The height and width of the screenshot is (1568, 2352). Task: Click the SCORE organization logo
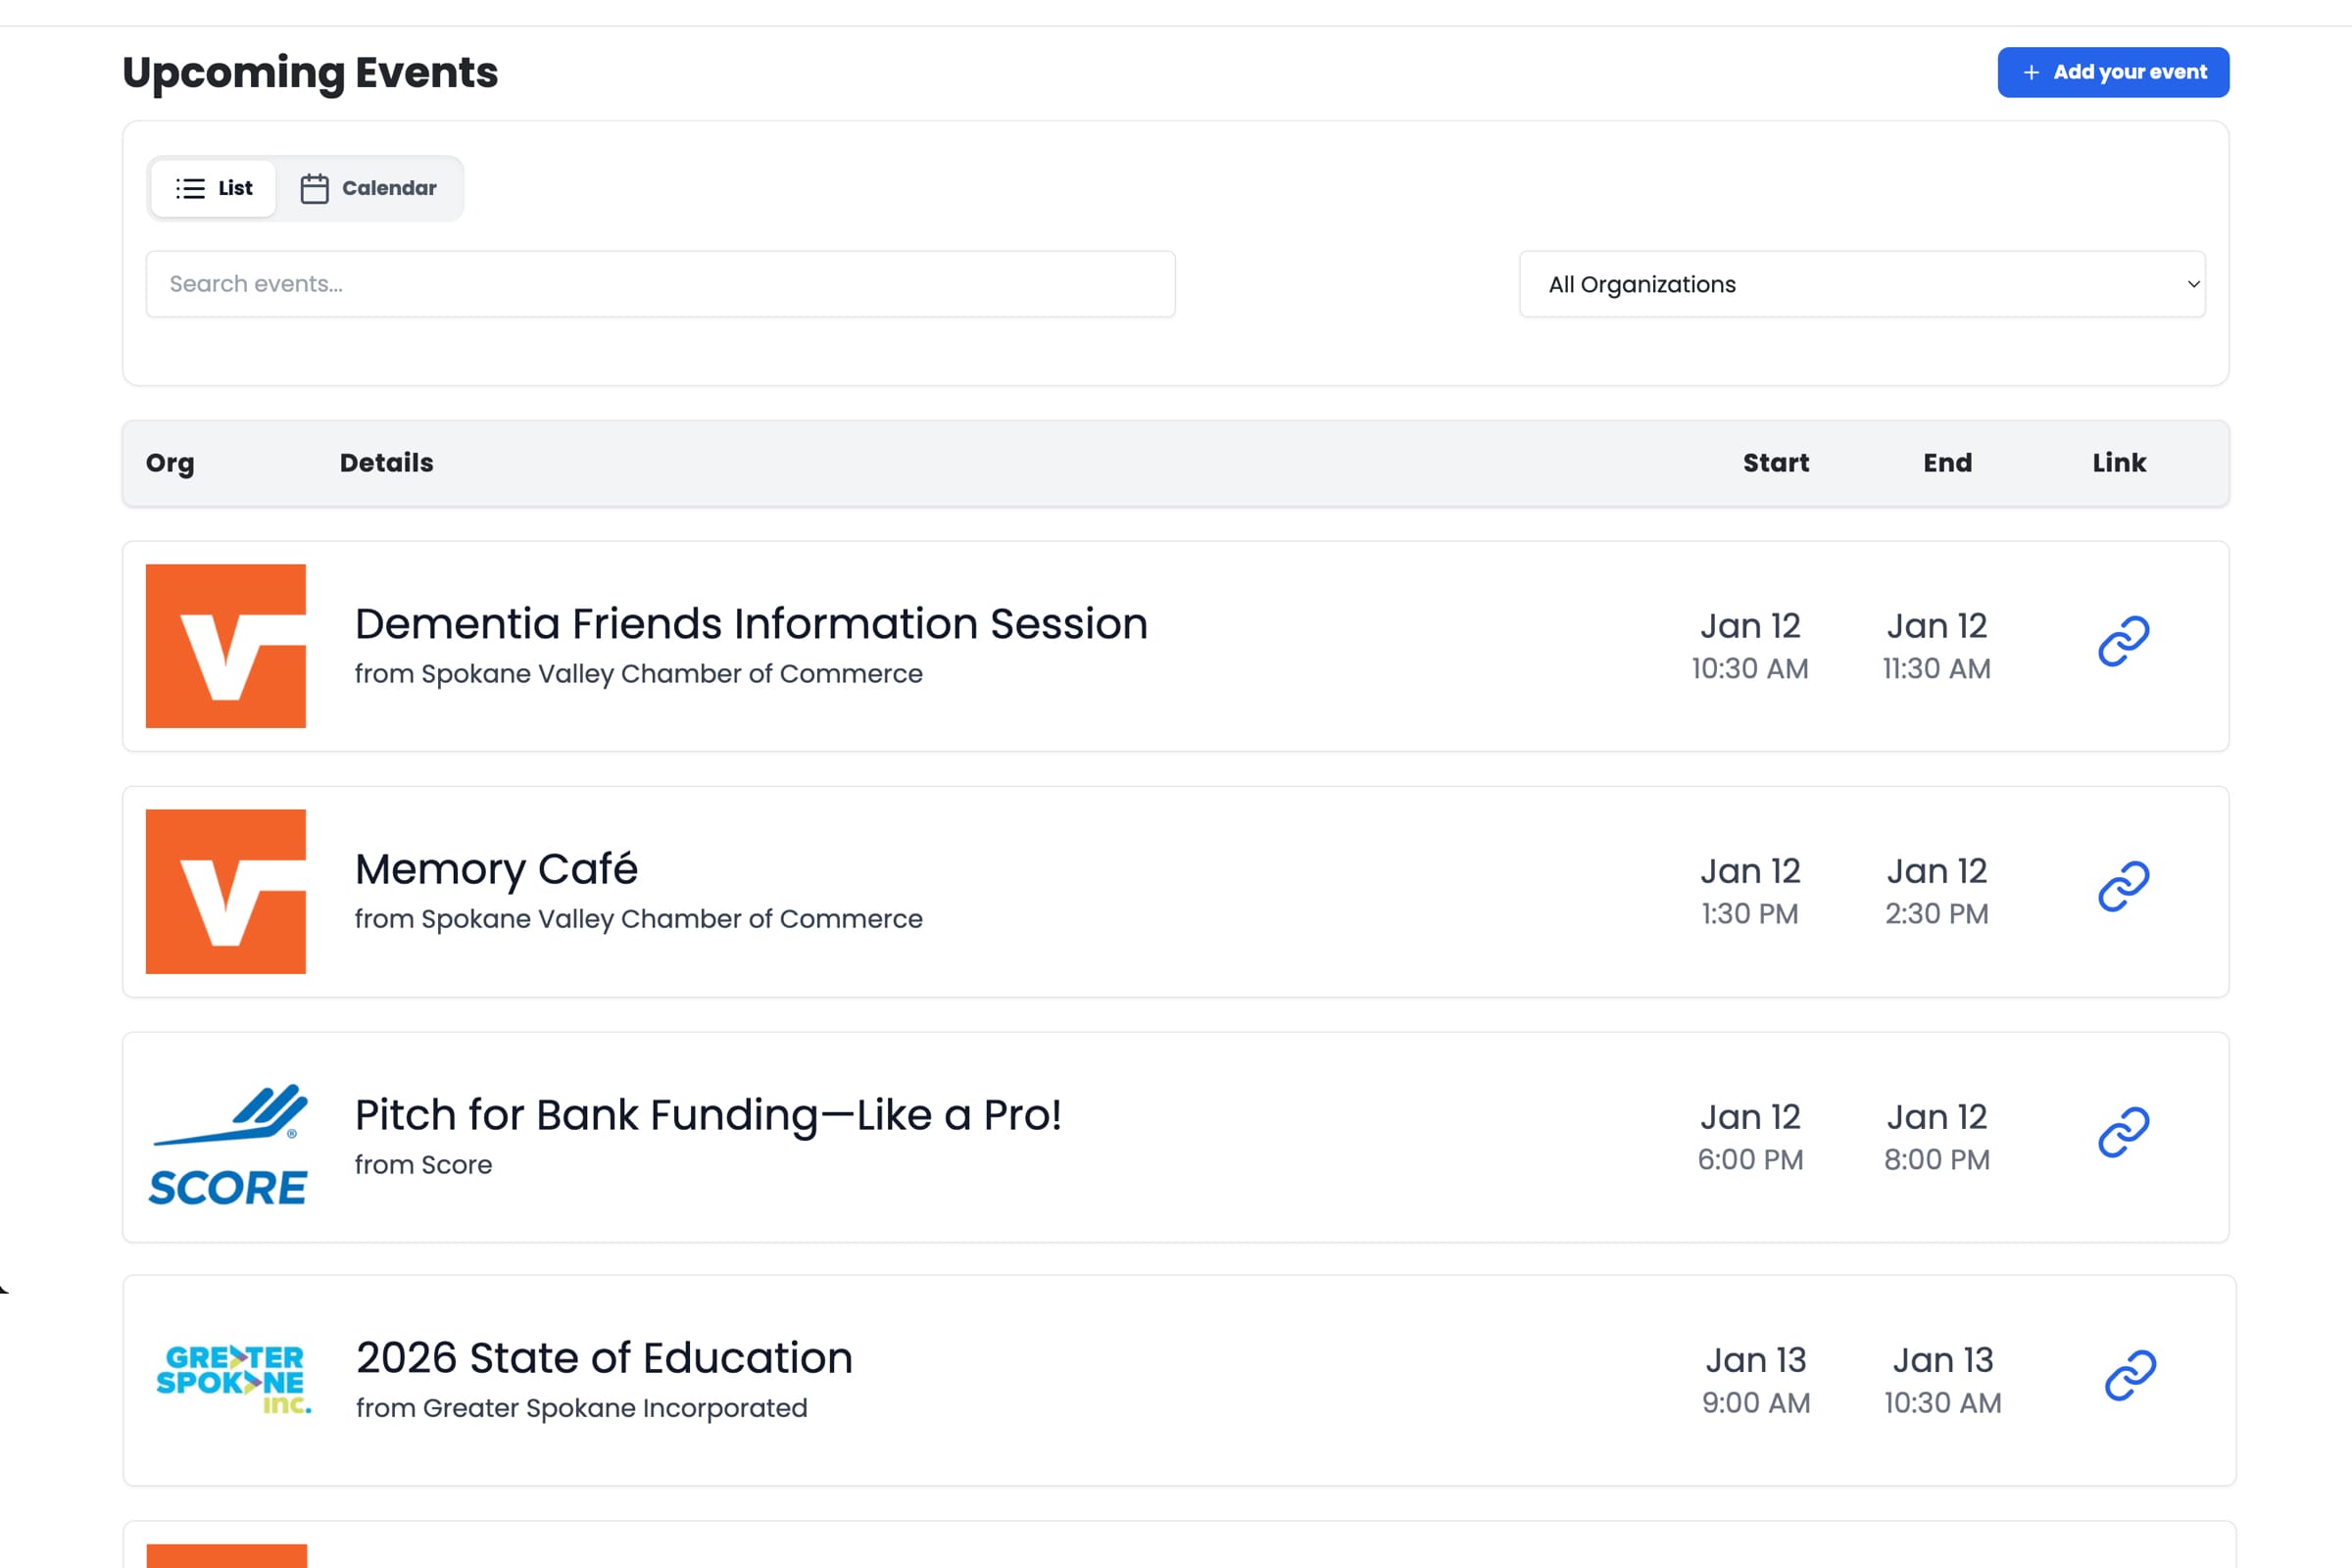pyautogui.click(x=228, y=1144)
